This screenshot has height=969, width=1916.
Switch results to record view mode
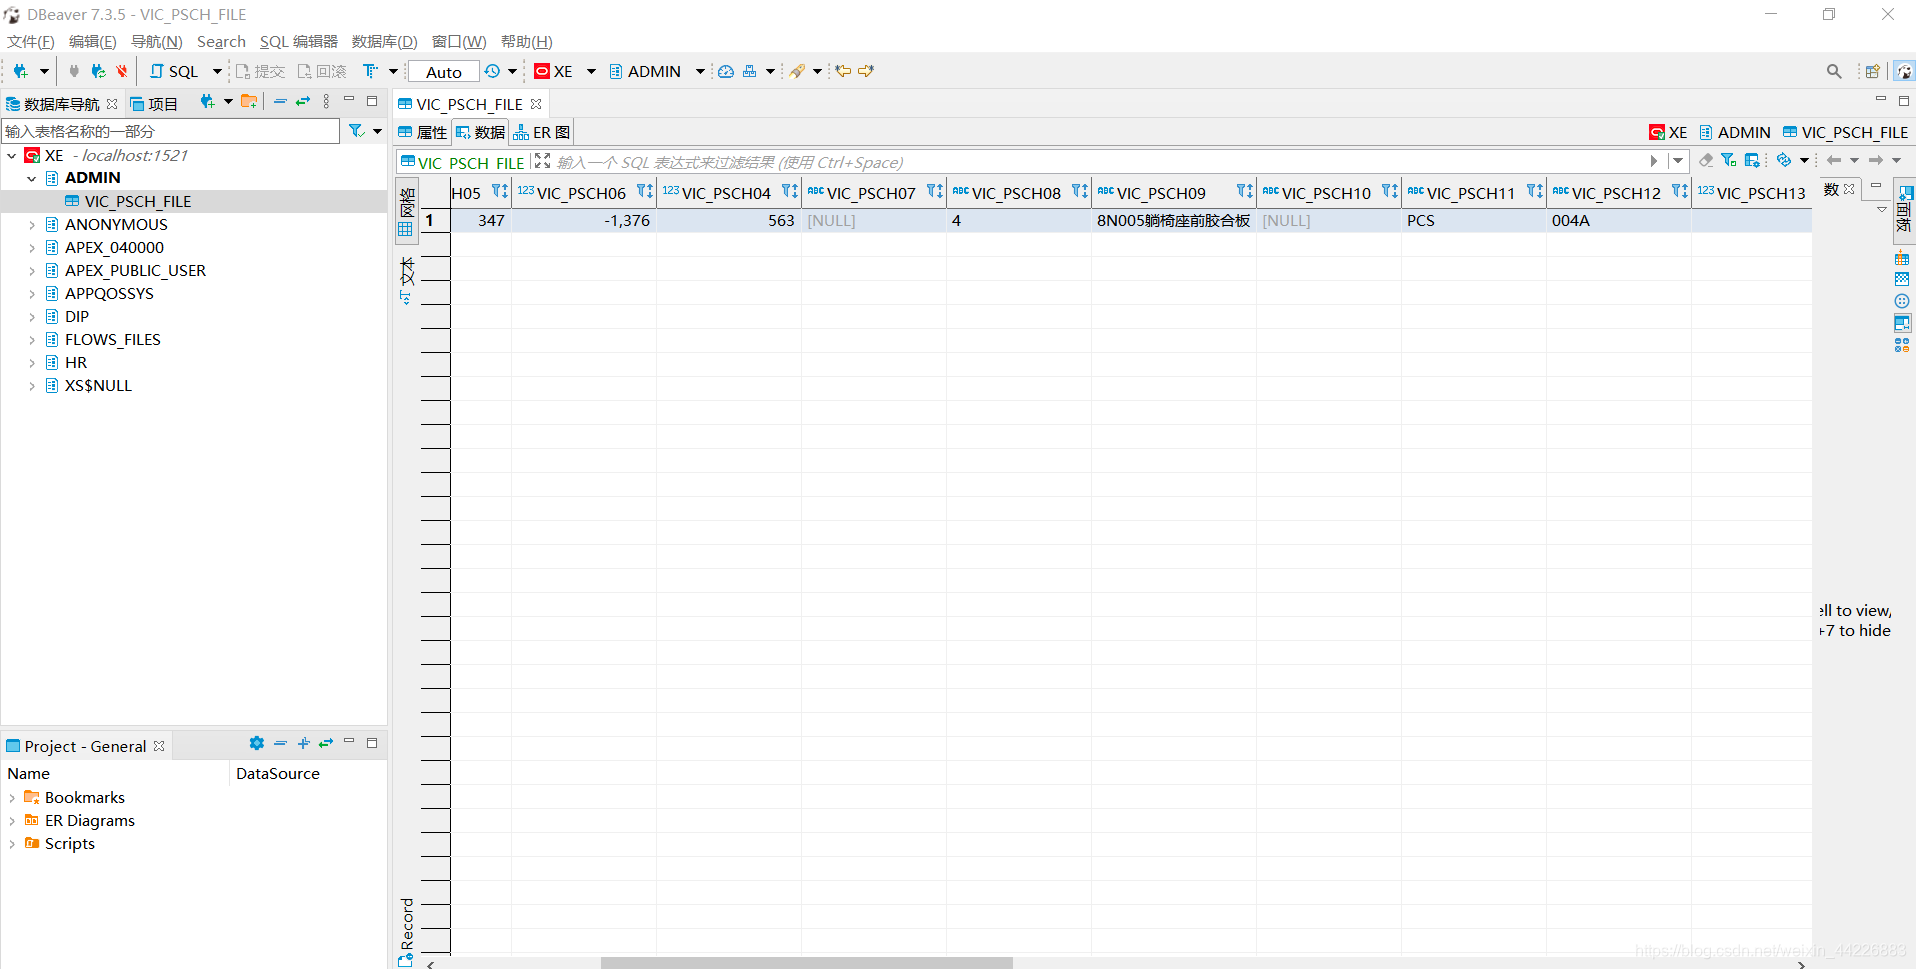click(406, 925)
